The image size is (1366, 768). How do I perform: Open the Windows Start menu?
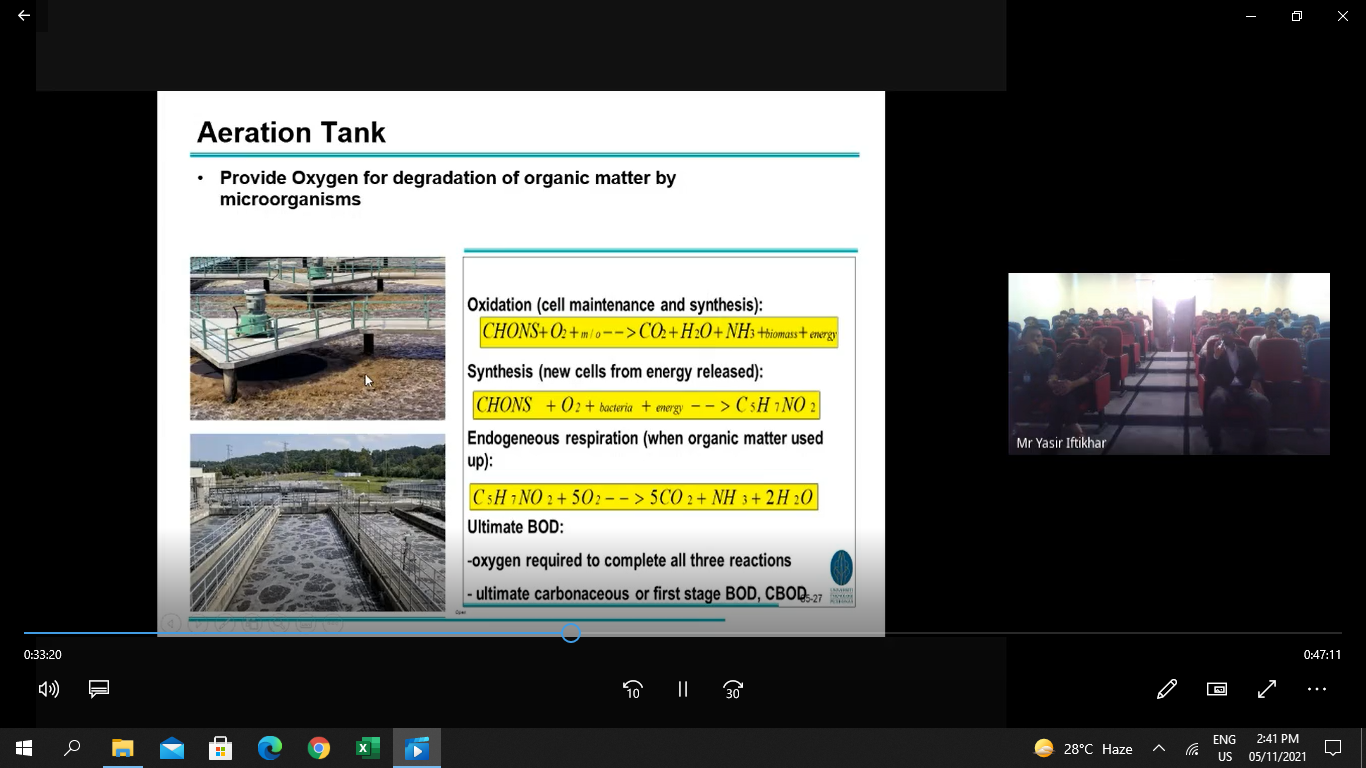pos(24,748)
